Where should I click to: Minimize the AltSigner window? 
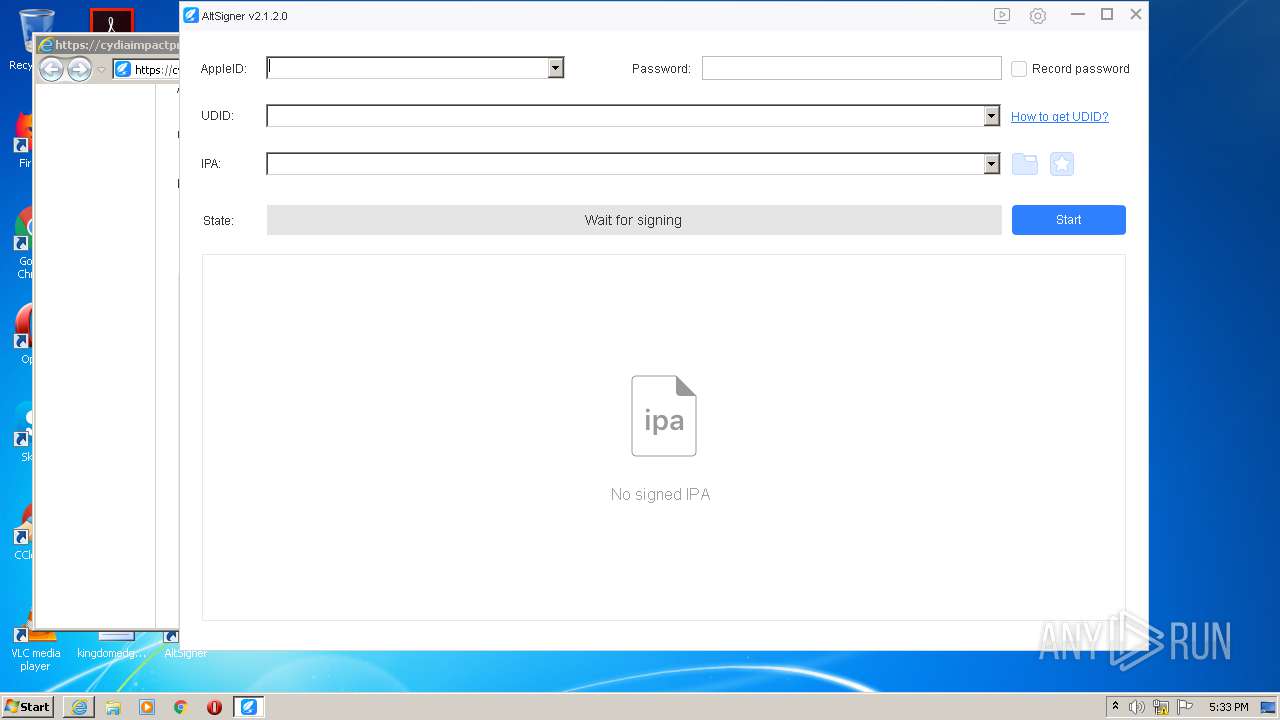click(1077, 15)
